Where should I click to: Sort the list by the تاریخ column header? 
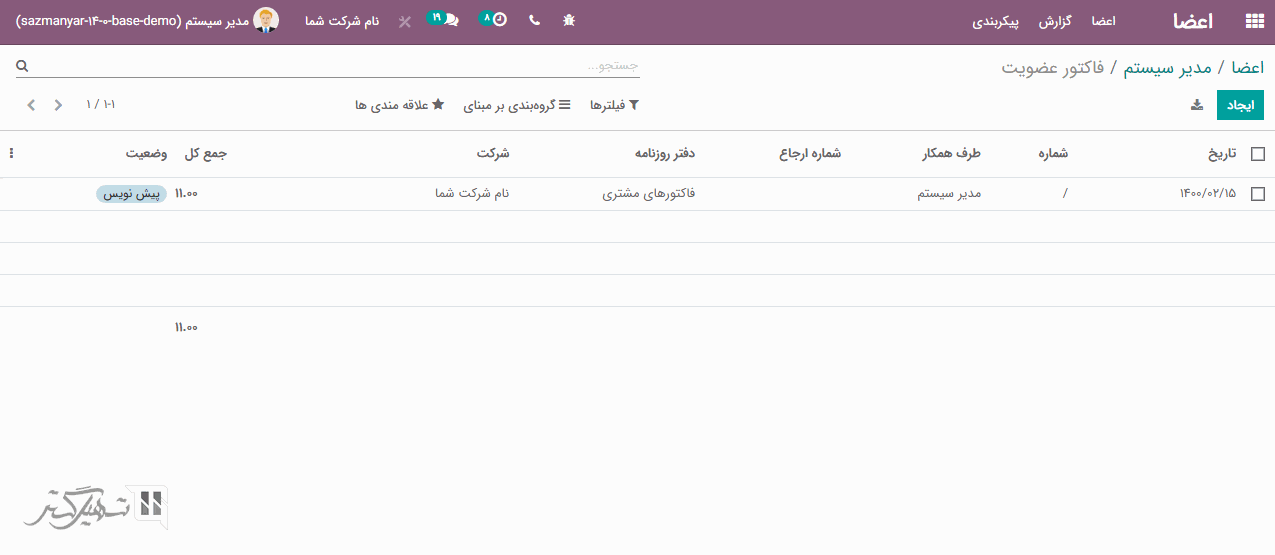click(1221, 154)
